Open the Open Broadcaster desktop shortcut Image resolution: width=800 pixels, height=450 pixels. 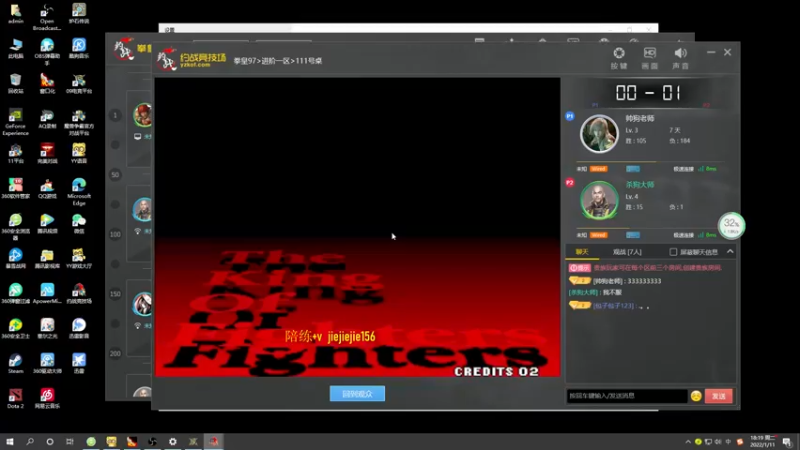pyautogui.click(x=47, y=17)
